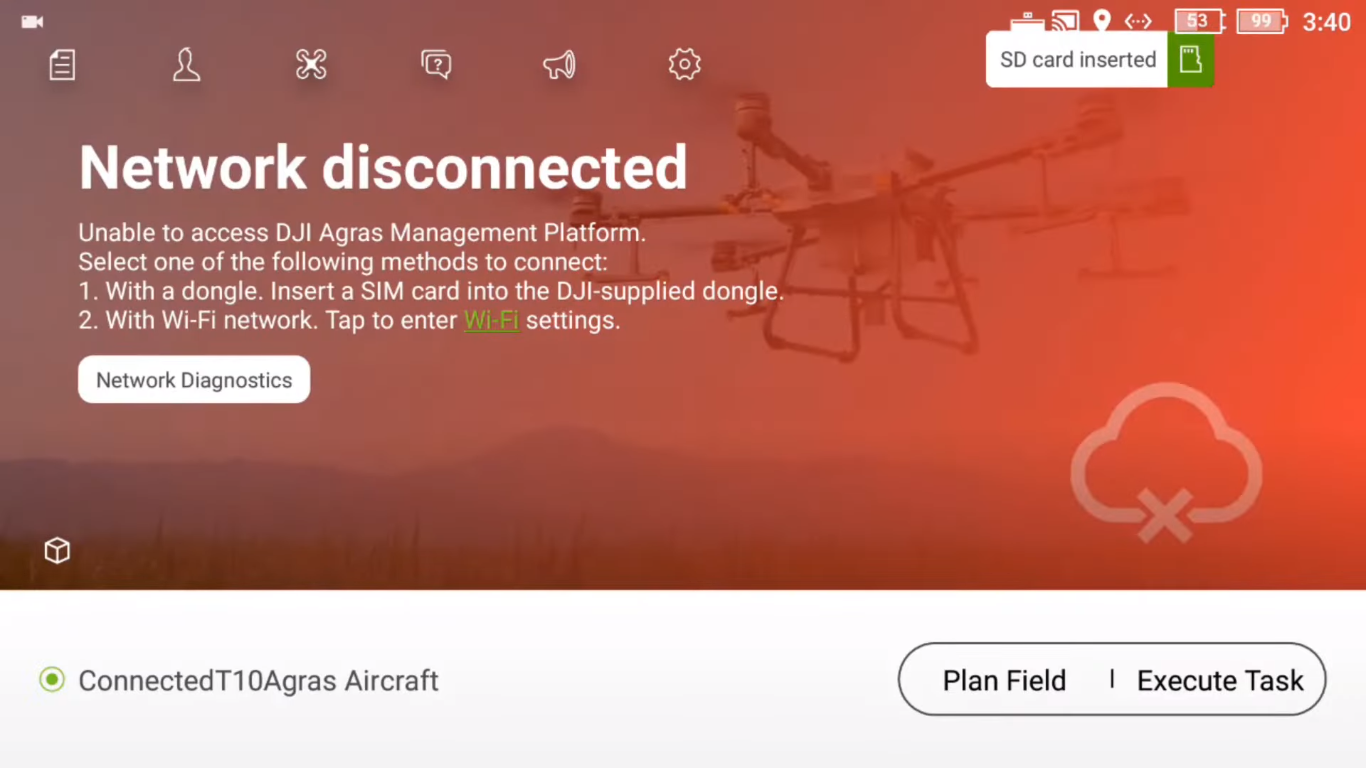This screenshot has height=768, width=1366.
Task: Open the Wi-Fi settings link
Action: point(491,321)
